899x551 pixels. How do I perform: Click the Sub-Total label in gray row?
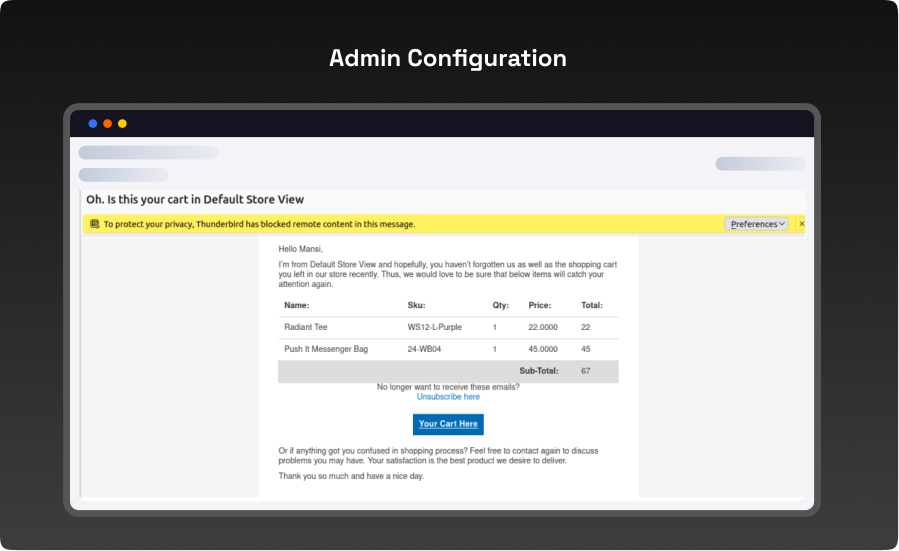(x=541, y=371)
